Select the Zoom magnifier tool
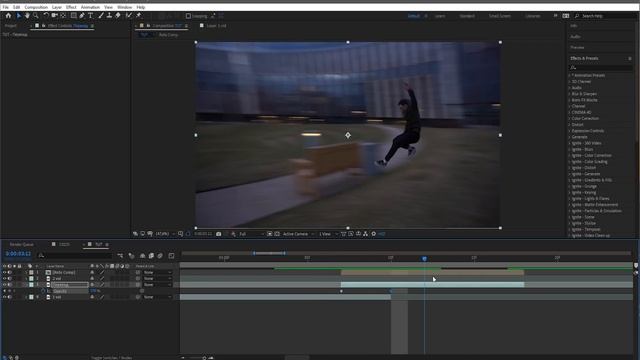This screenshot has height=360, width=640. tap(36, 16)
